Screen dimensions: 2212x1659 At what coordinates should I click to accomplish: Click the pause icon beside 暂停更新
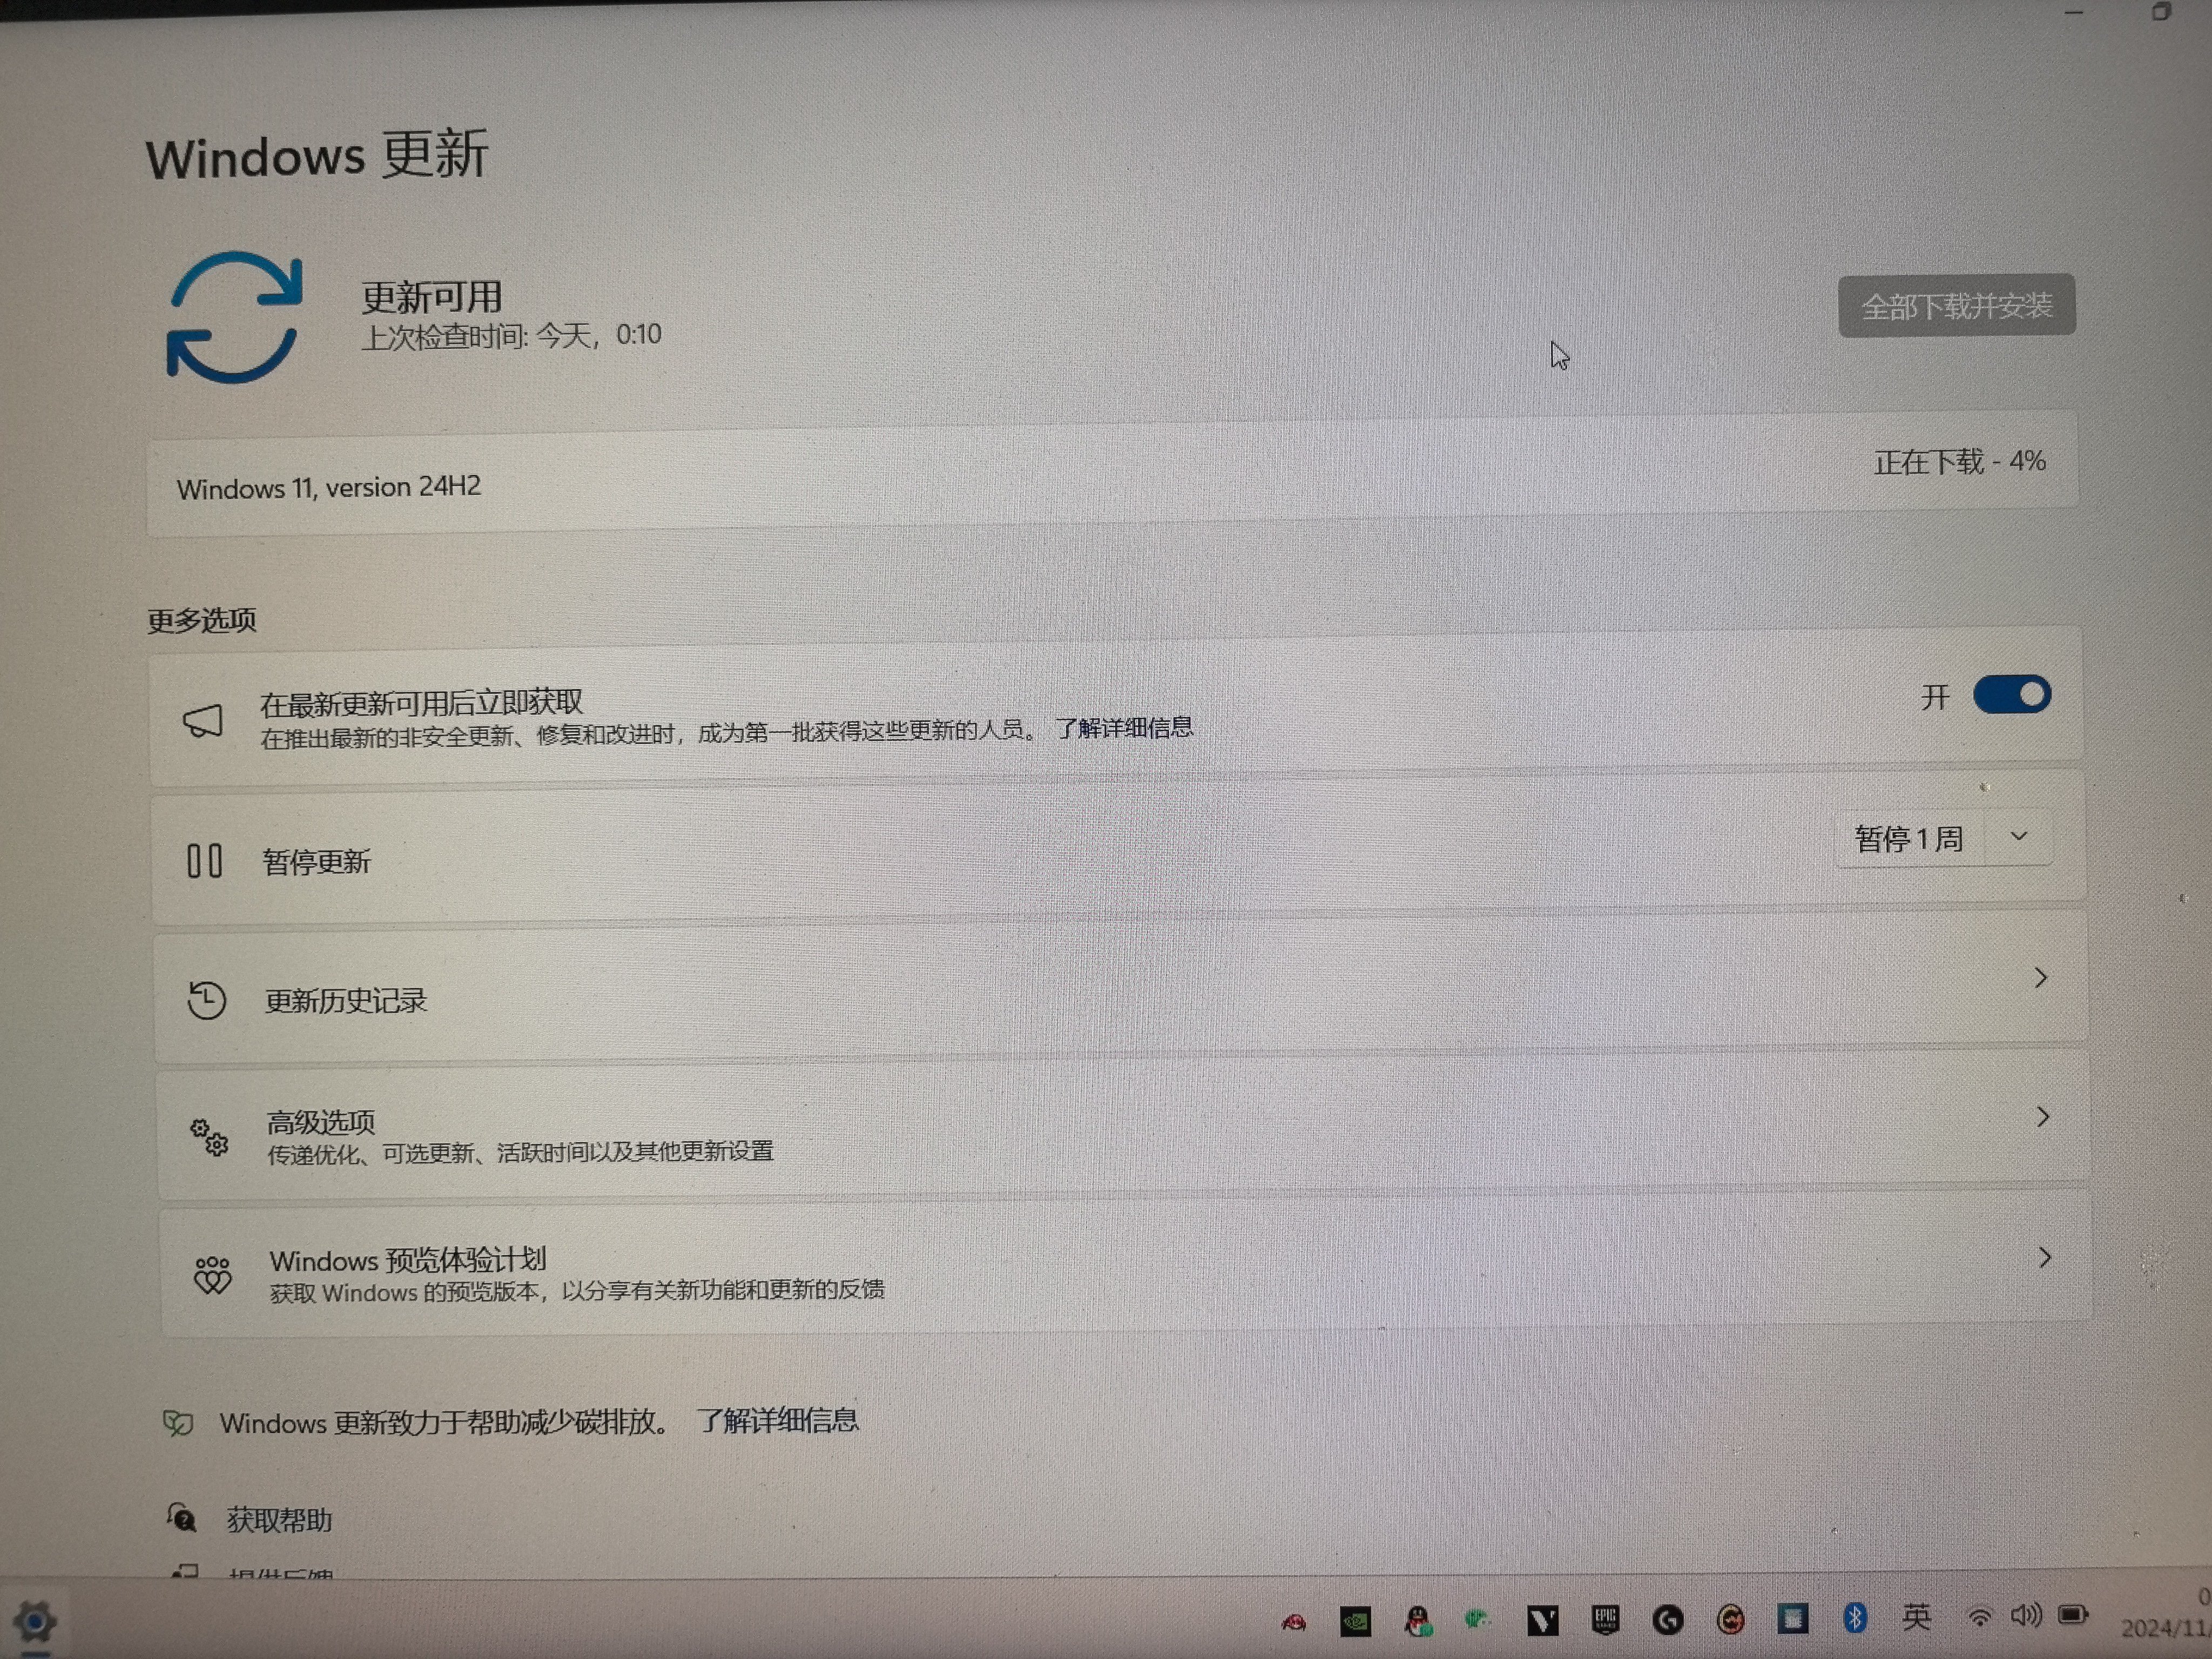[204, 860]
